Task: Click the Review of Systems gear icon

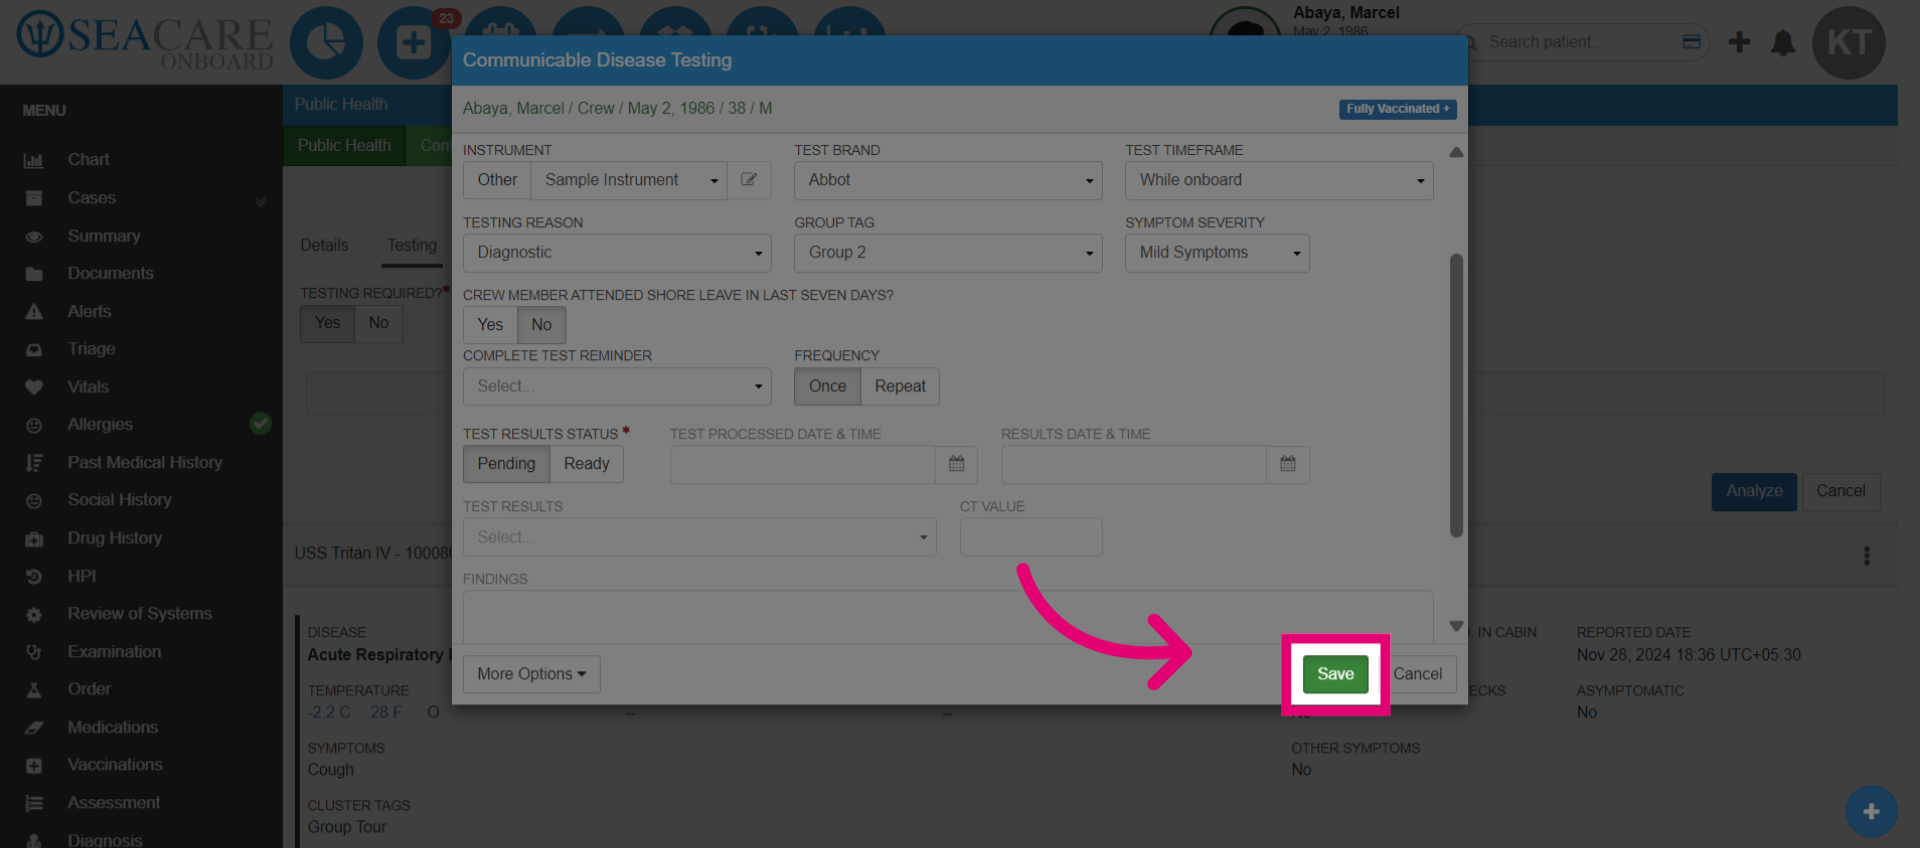Action: [x=34, y=614]
